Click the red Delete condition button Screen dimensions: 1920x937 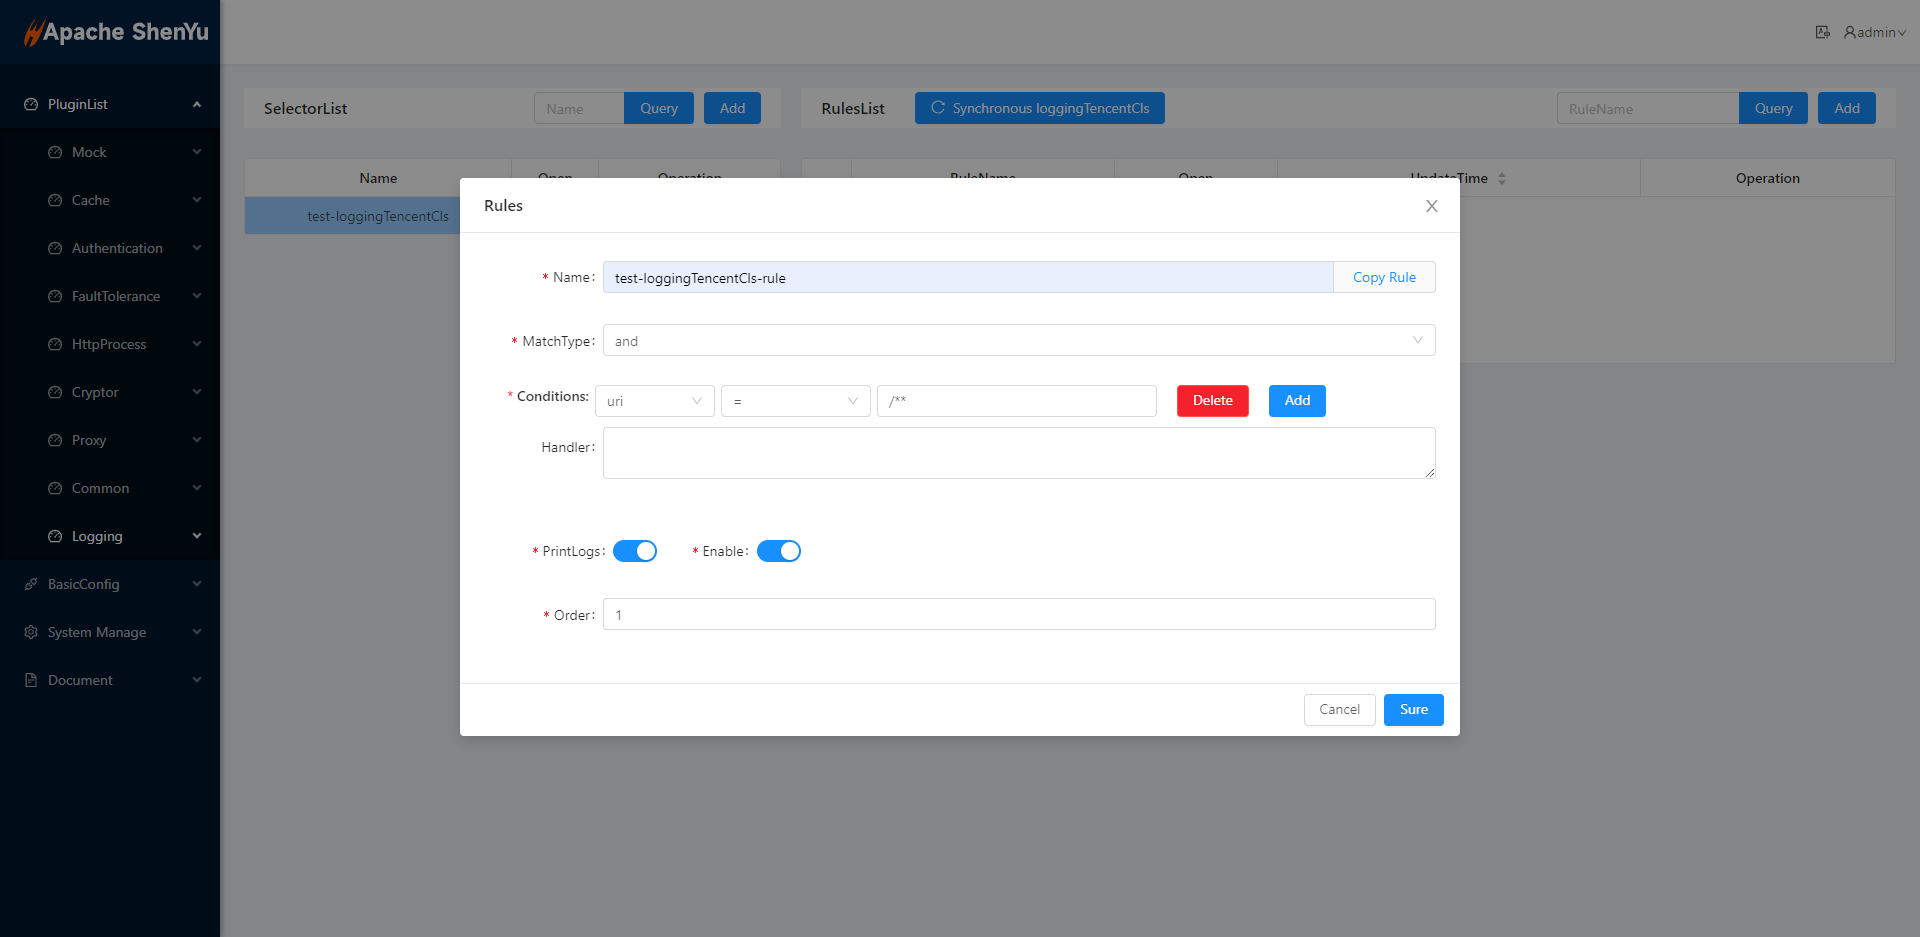[1212, 401]
